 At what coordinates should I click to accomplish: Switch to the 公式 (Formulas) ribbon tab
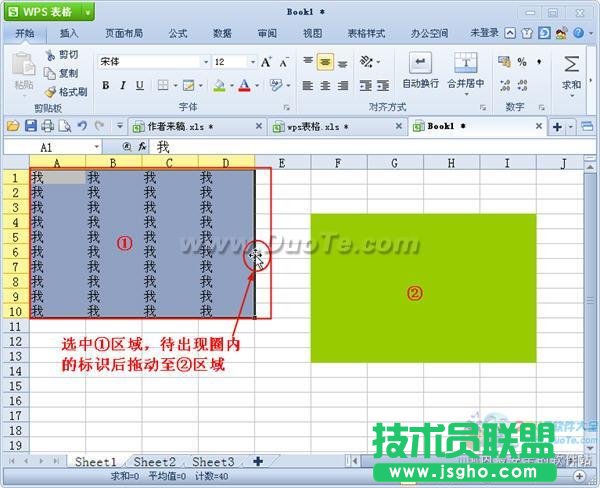(x=178, y=33)
